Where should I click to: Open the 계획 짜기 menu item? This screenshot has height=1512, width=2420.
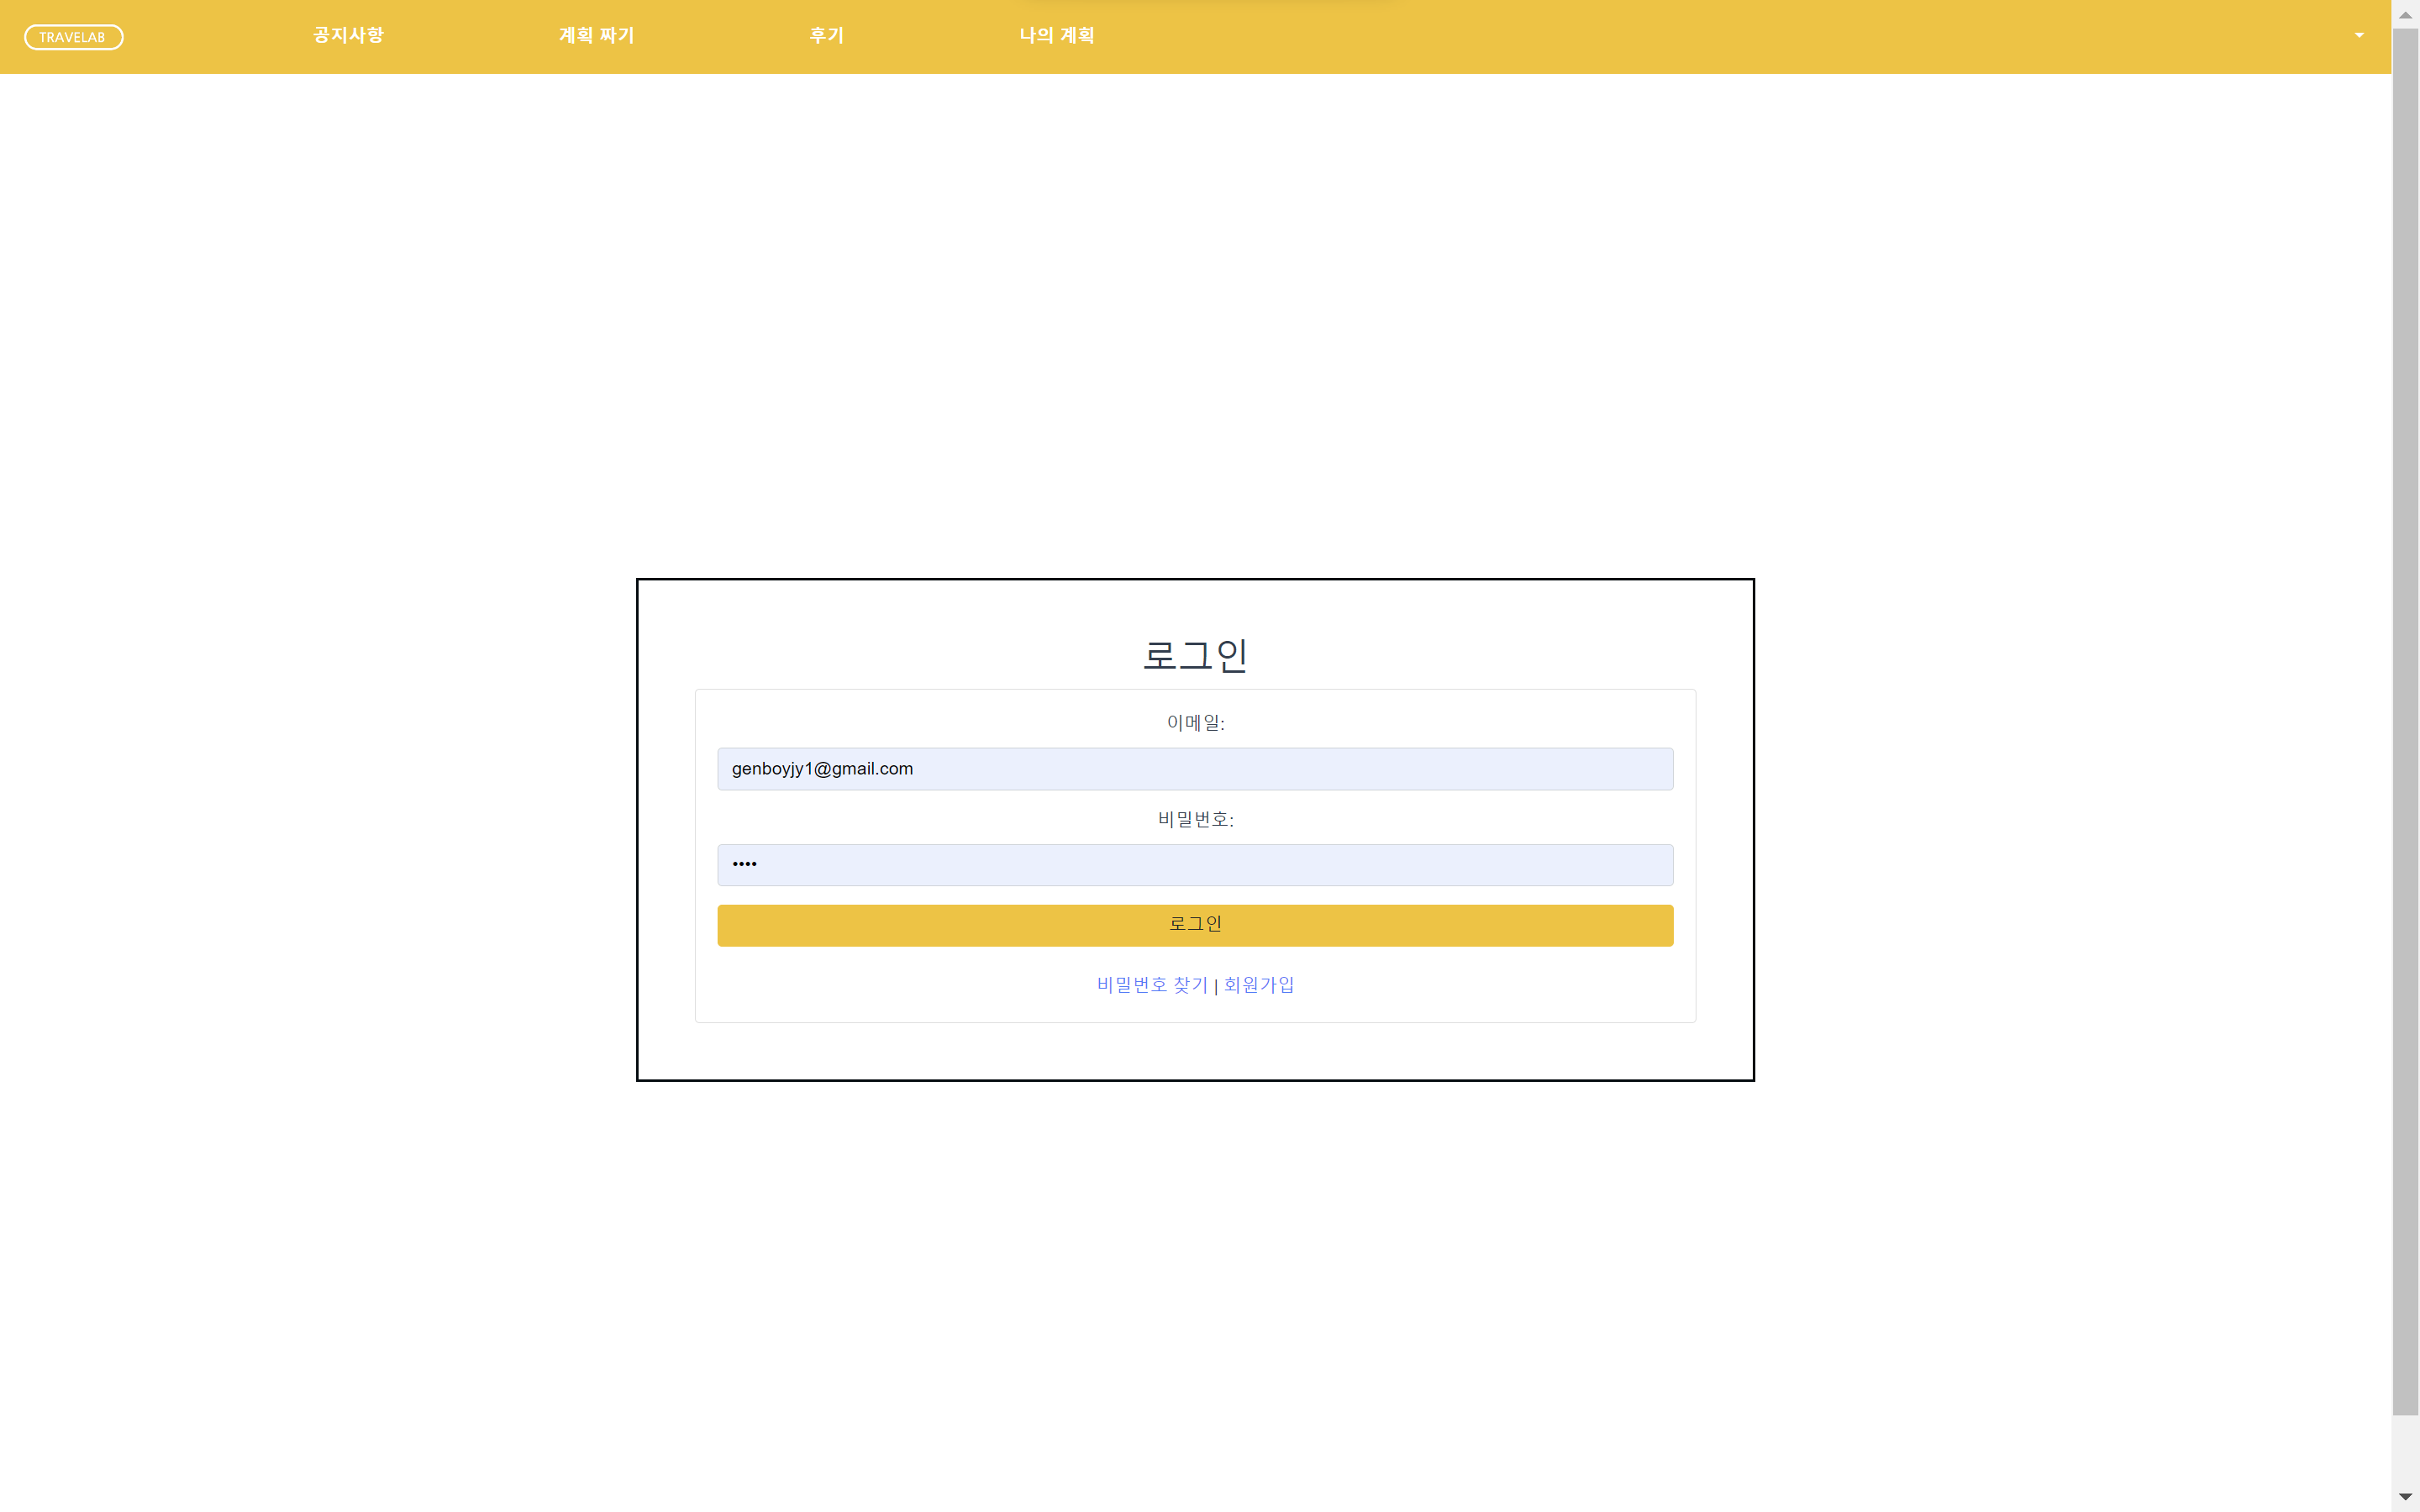(596, 35)
